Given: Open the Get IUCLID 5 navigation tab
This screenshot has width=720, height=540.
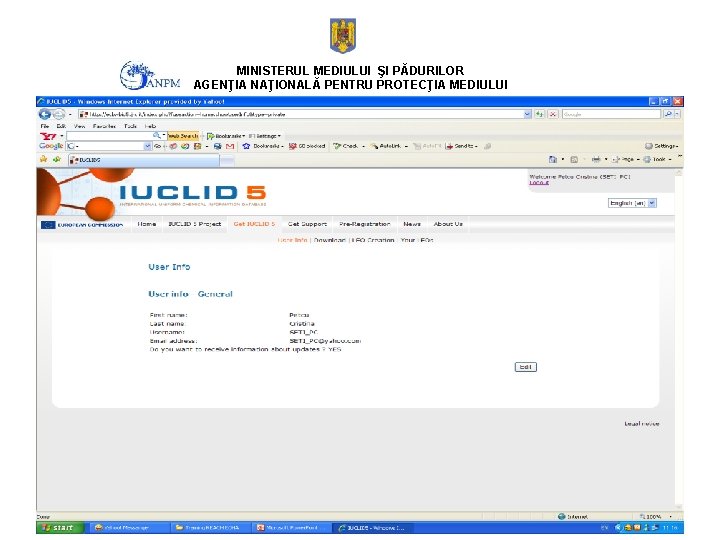Looking at the screenshot, I should tap(254, 224).
